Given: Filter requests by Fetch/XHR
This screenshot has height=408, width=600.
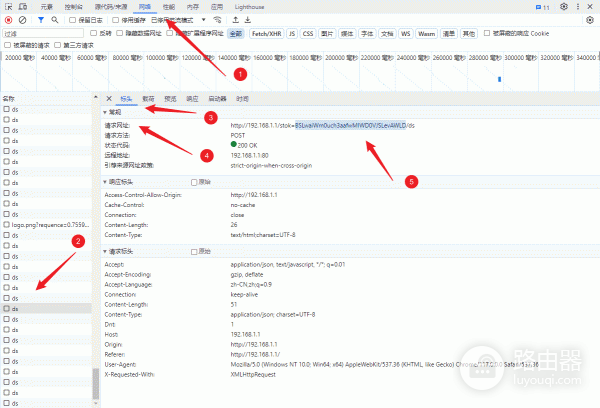Looking at the screenshot, I should (x=267, y=34).
